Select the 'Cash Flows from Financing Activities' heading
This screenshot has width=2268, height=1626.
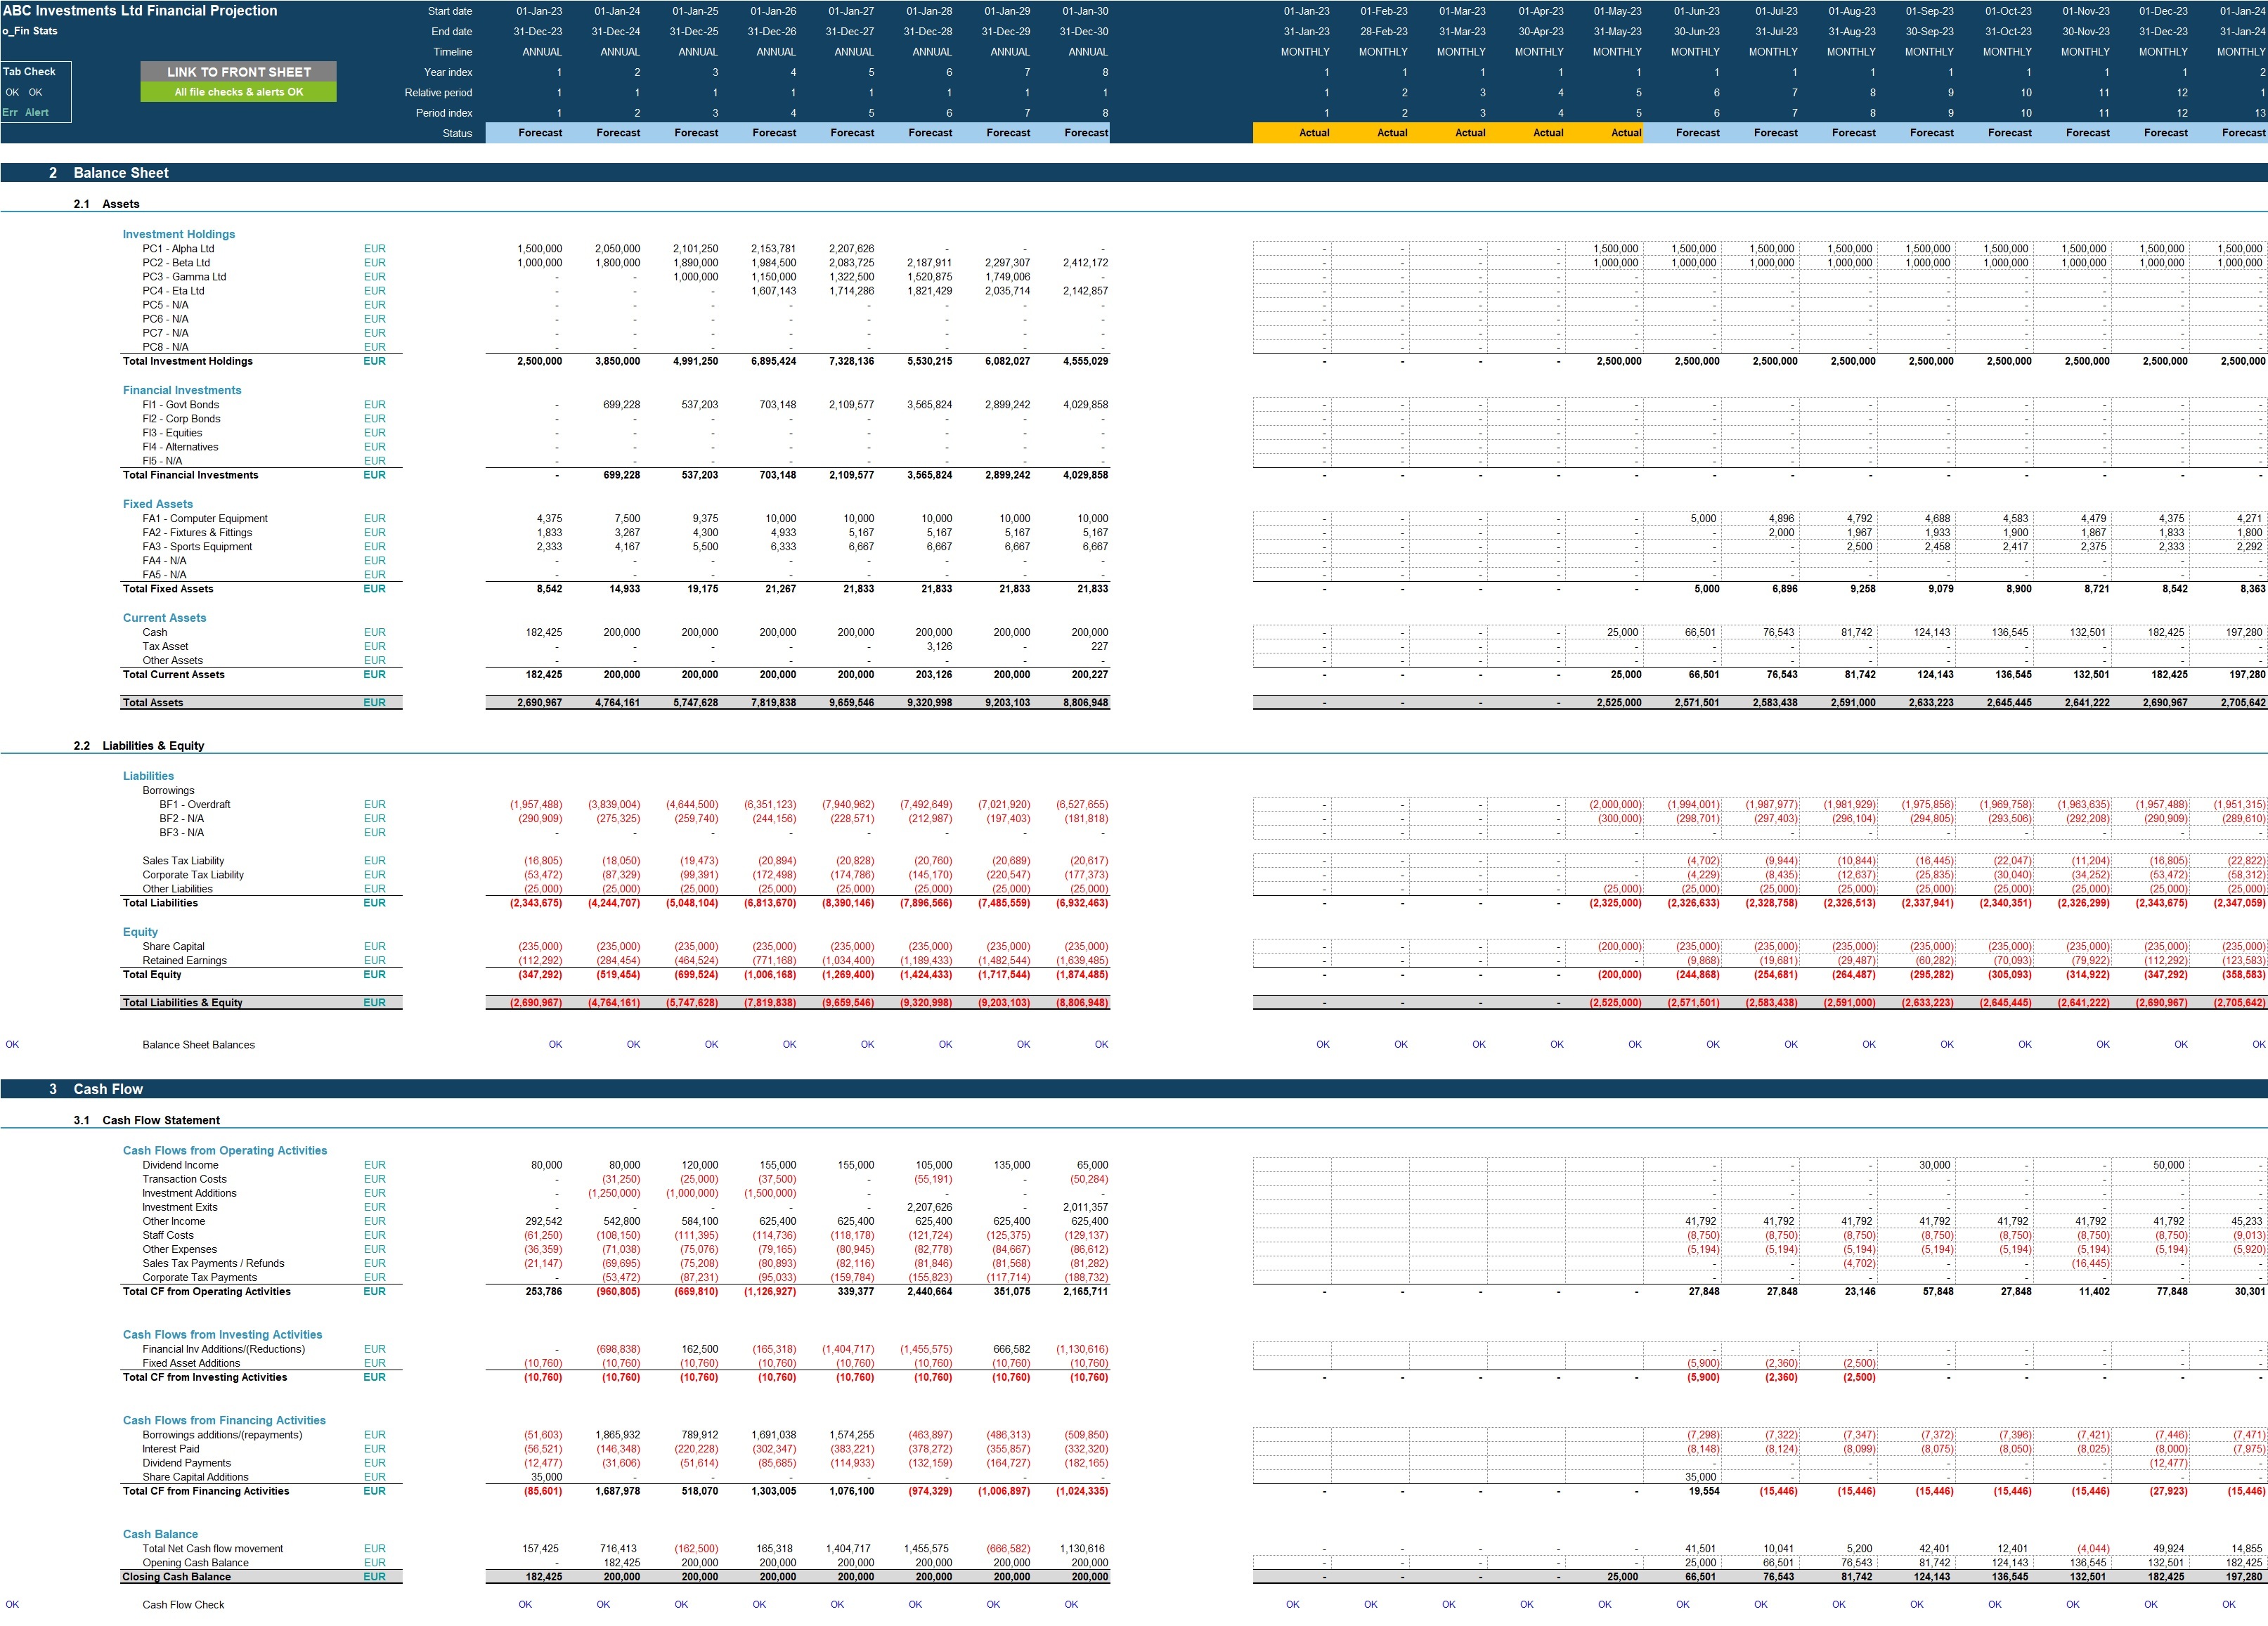(x=224, y=1420)
